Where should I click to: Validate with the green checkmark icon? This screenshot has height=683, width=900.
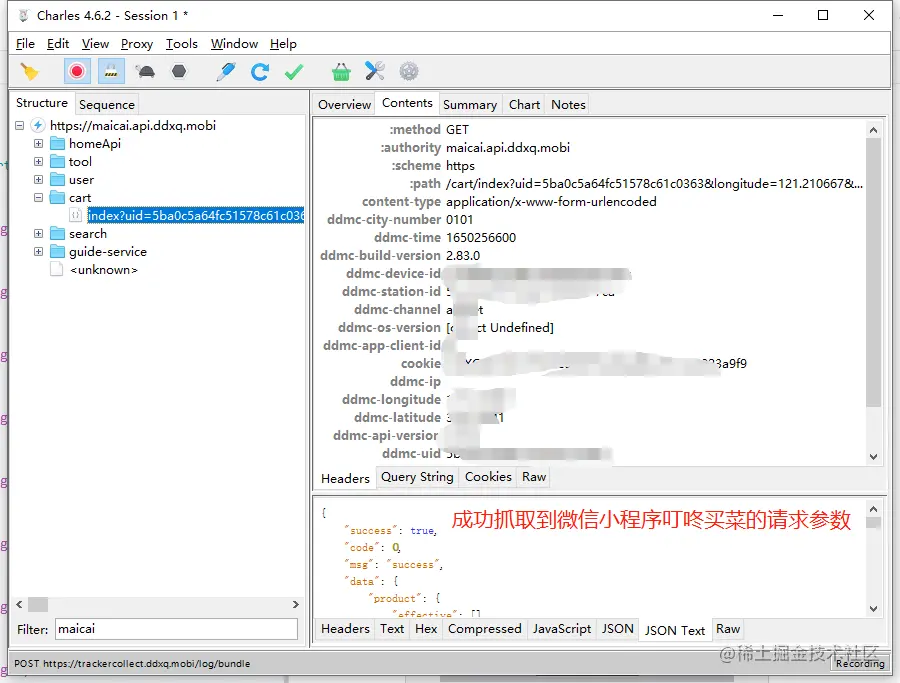click(294, 72)
